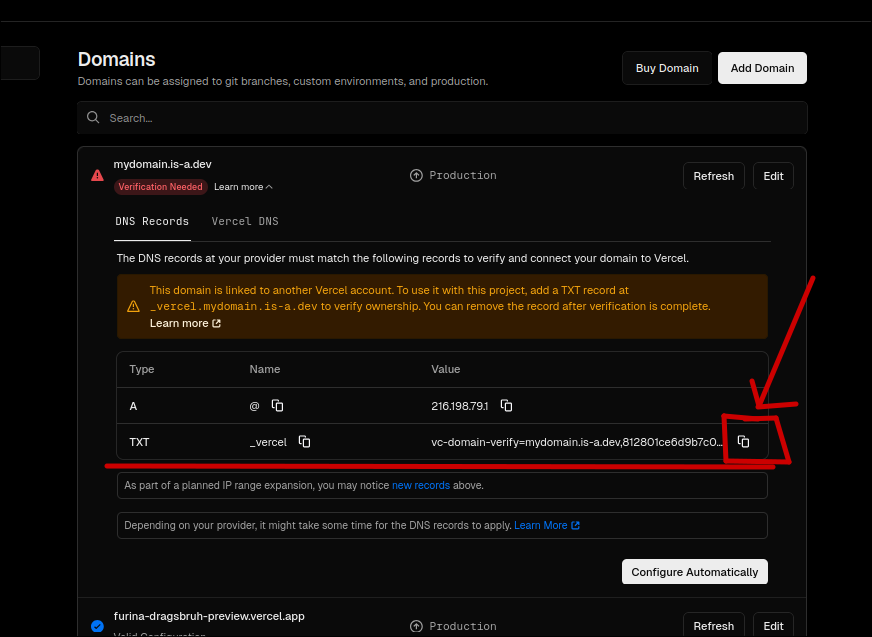Click the Add Domain button
This screenshot has width=872, height=637.
click(x=762, y=68)
